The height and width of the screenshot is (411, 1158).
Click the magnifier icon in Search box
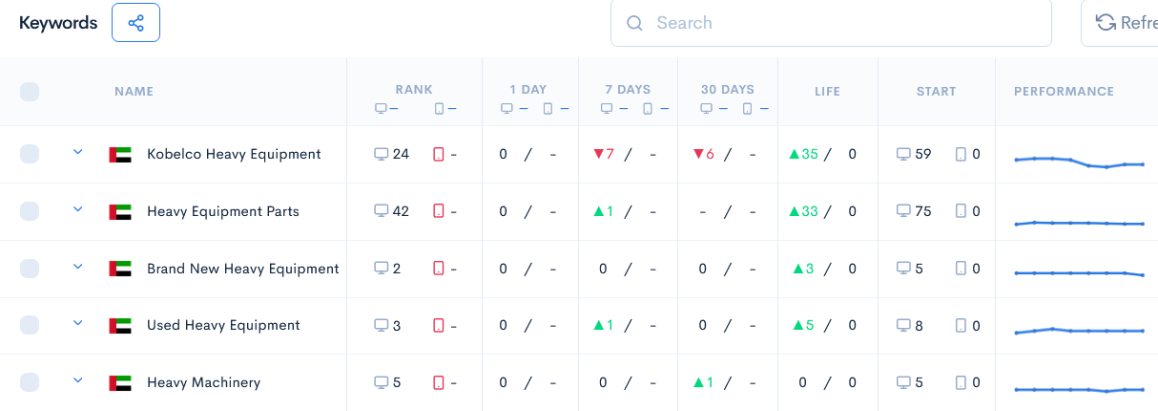click(634, 23)
